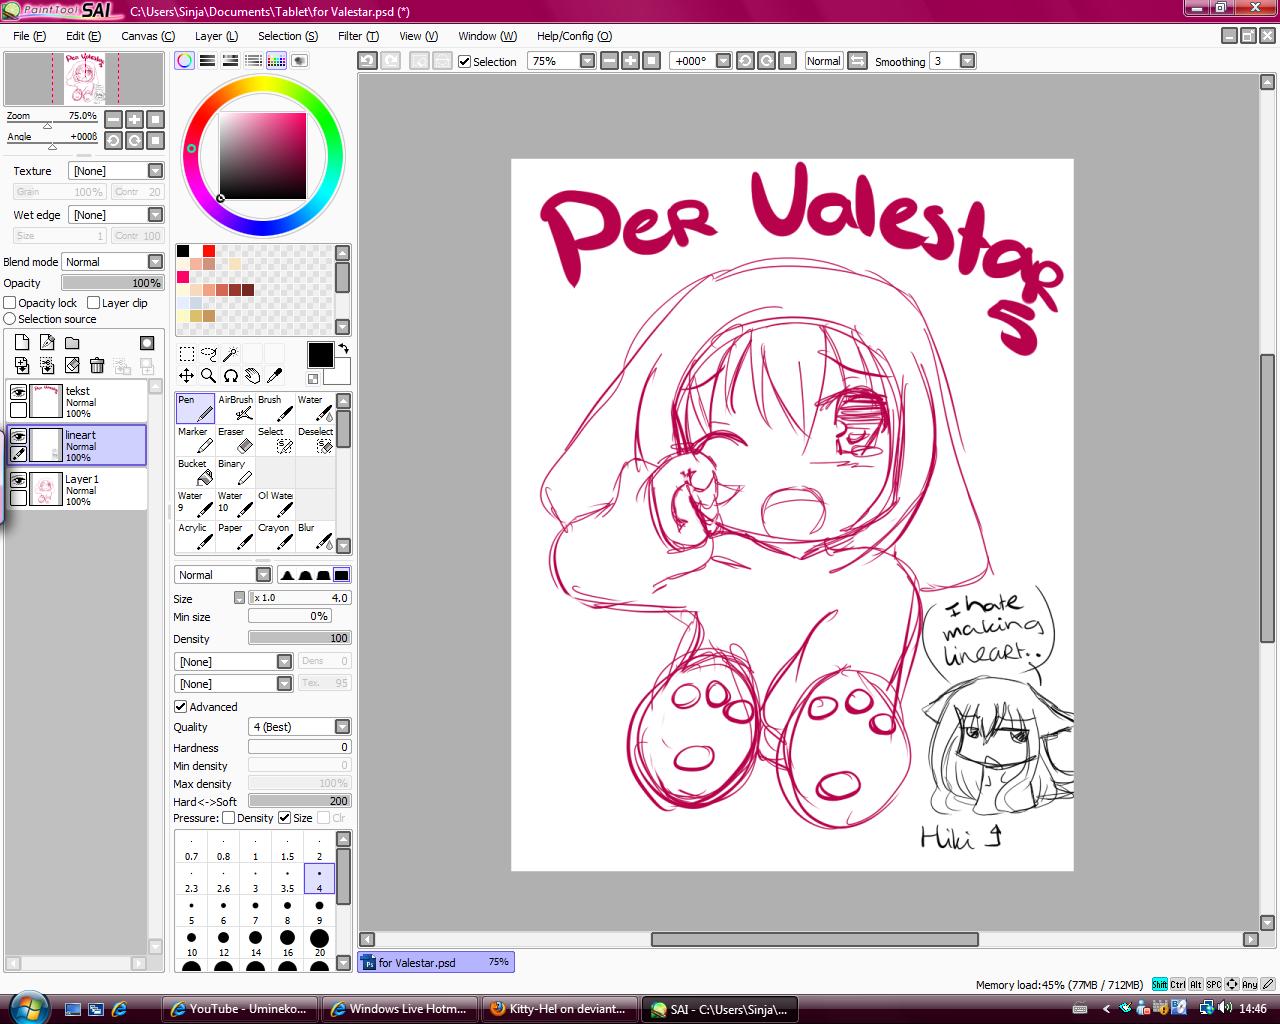Select the Blur tool
The height and width of the screenshot is (1024, 1280).
315,536
